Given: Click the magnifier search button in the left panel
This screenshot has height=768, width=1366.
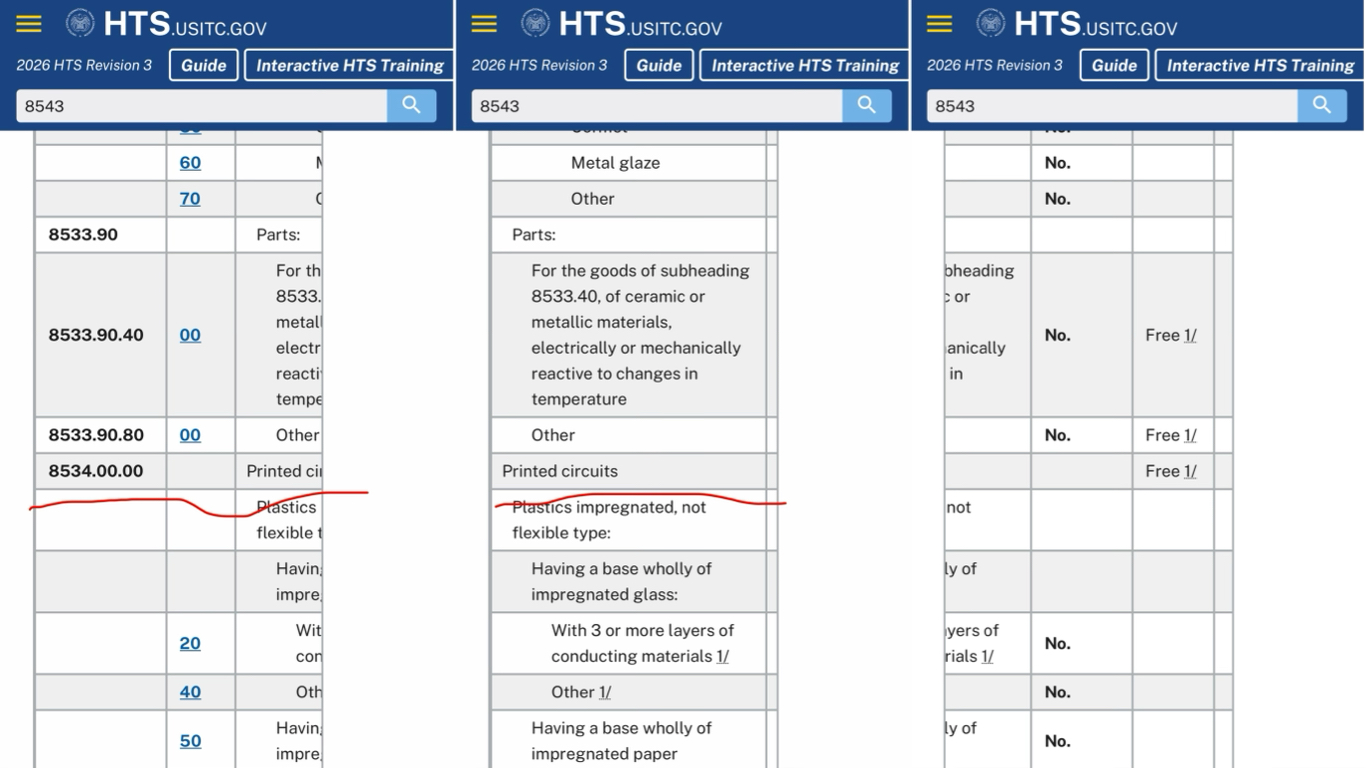Looking at the screenshot, I should tap(412, 105).
